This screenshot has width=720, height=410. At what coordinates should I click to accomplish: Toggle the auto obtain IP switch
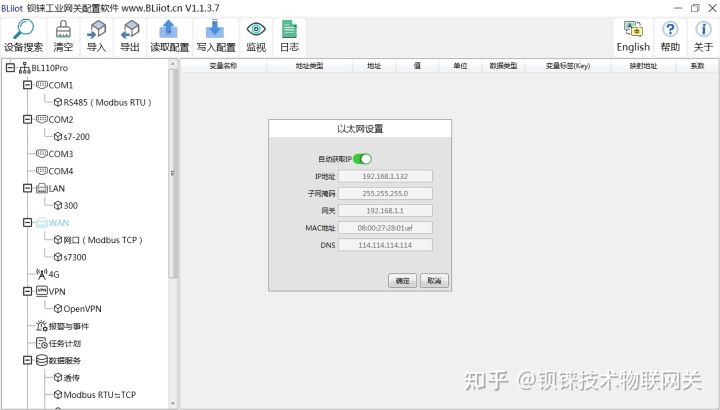[362, 159]
